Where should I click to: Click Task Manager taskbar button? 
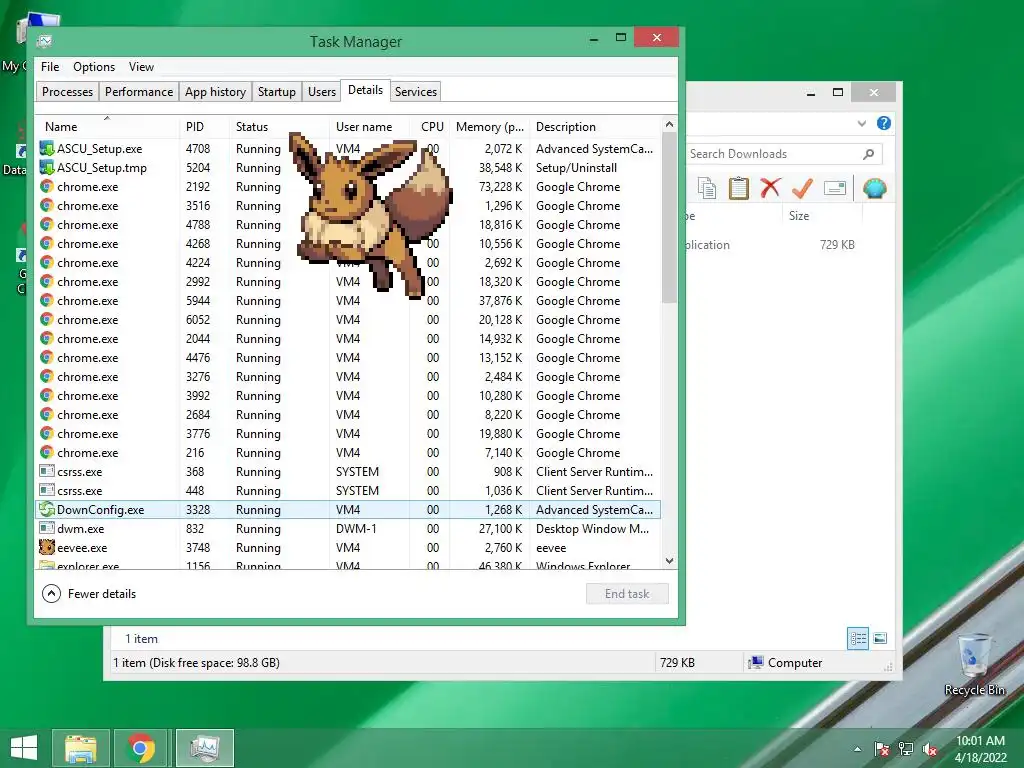(x=204, y=748)
